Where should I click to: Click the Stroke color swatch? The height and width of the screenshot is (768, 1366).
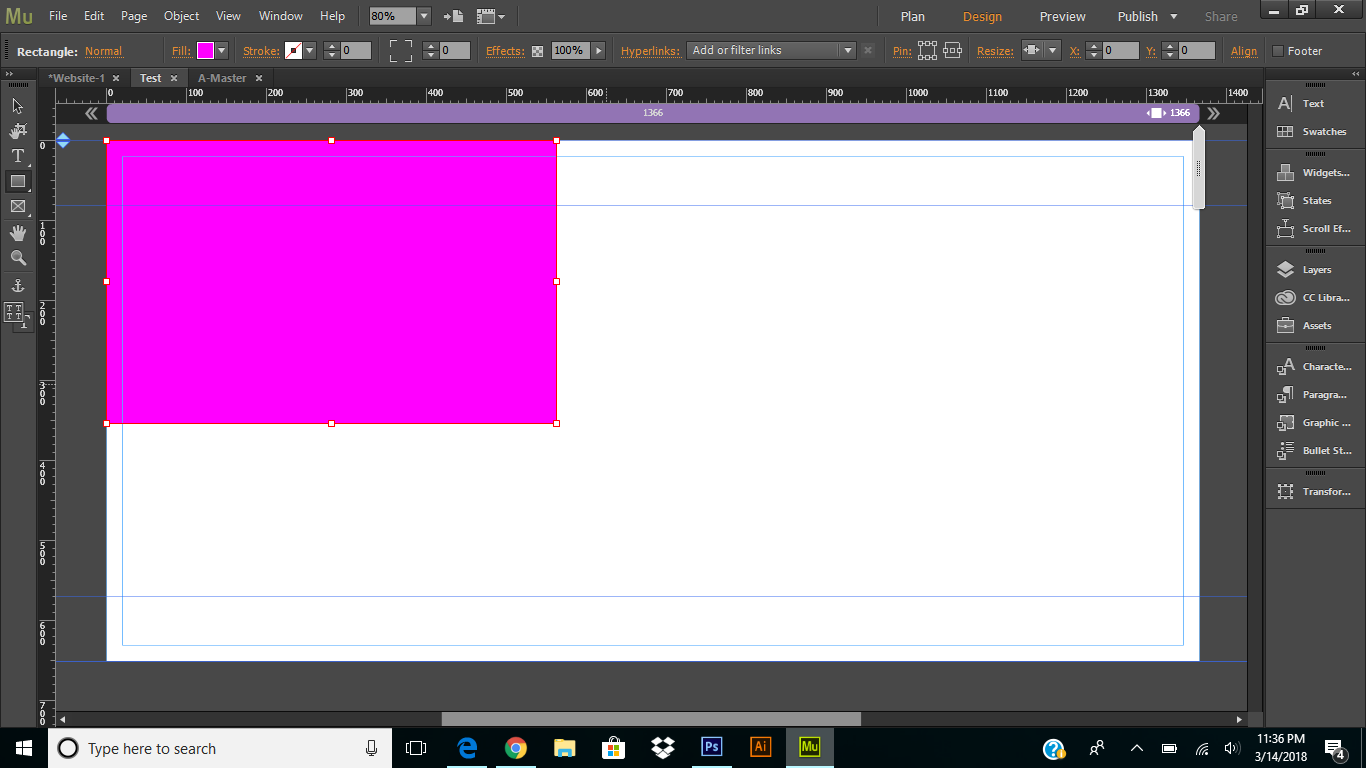[293, 50]
